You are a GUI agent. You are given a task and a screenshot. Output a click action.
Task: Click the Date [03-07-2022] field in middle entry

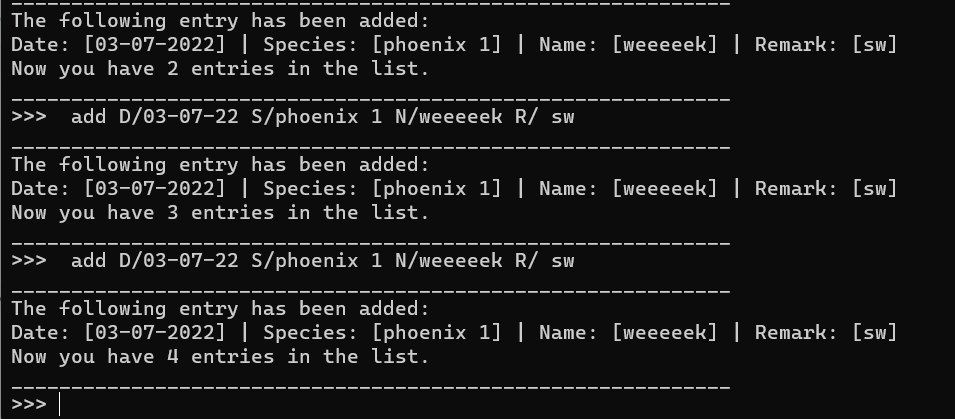coord(118,189)
